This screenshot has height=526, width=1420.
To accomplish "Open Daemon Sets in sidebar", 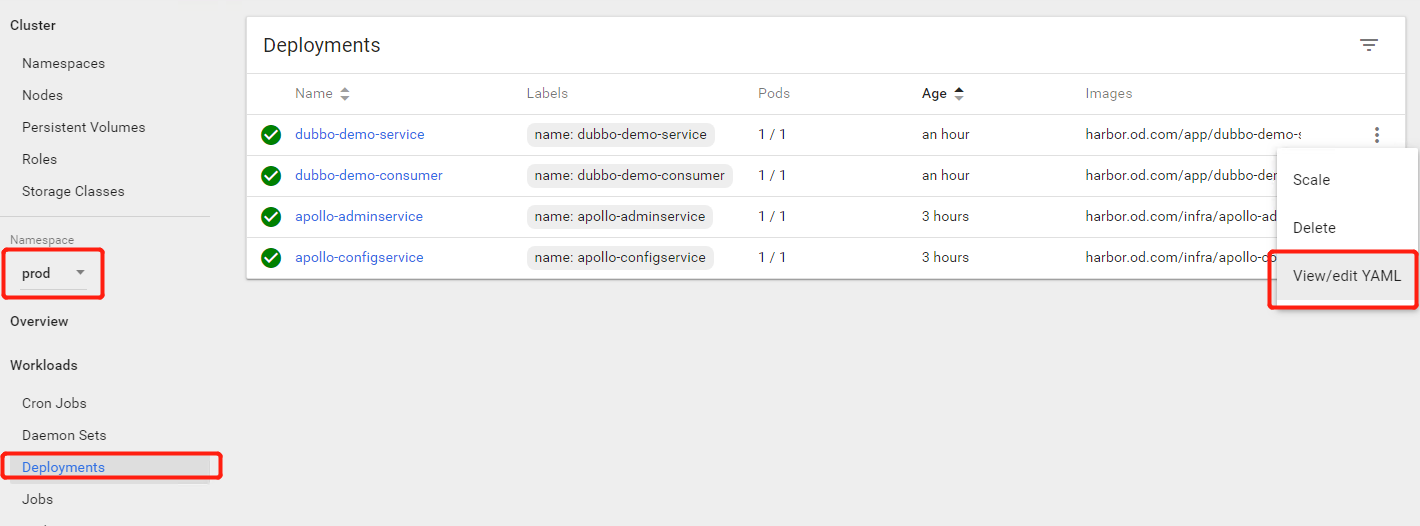I will coord(64,435).
